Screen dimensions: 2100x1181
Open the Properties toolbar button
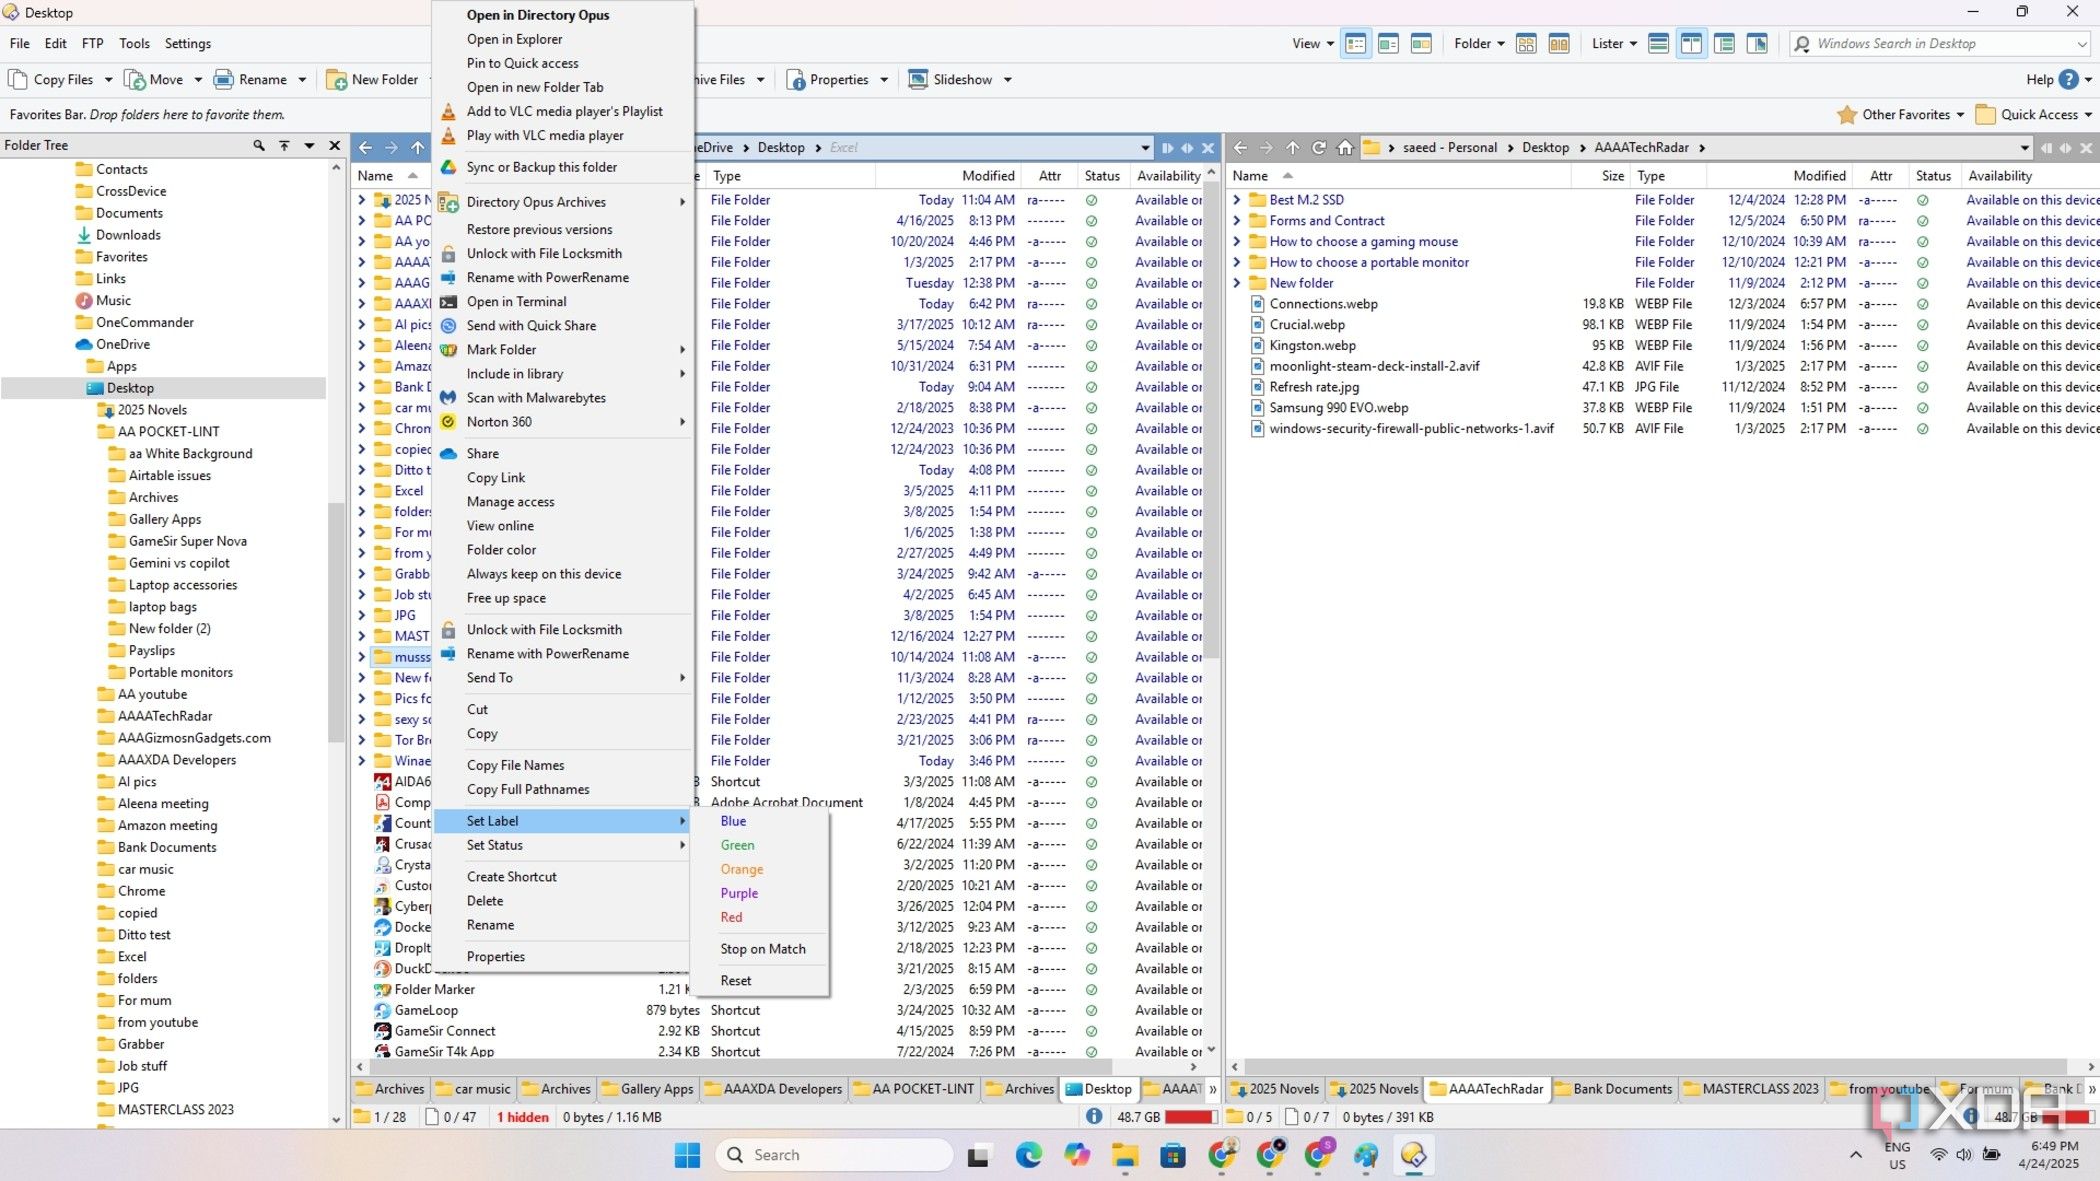coord(828,80)
